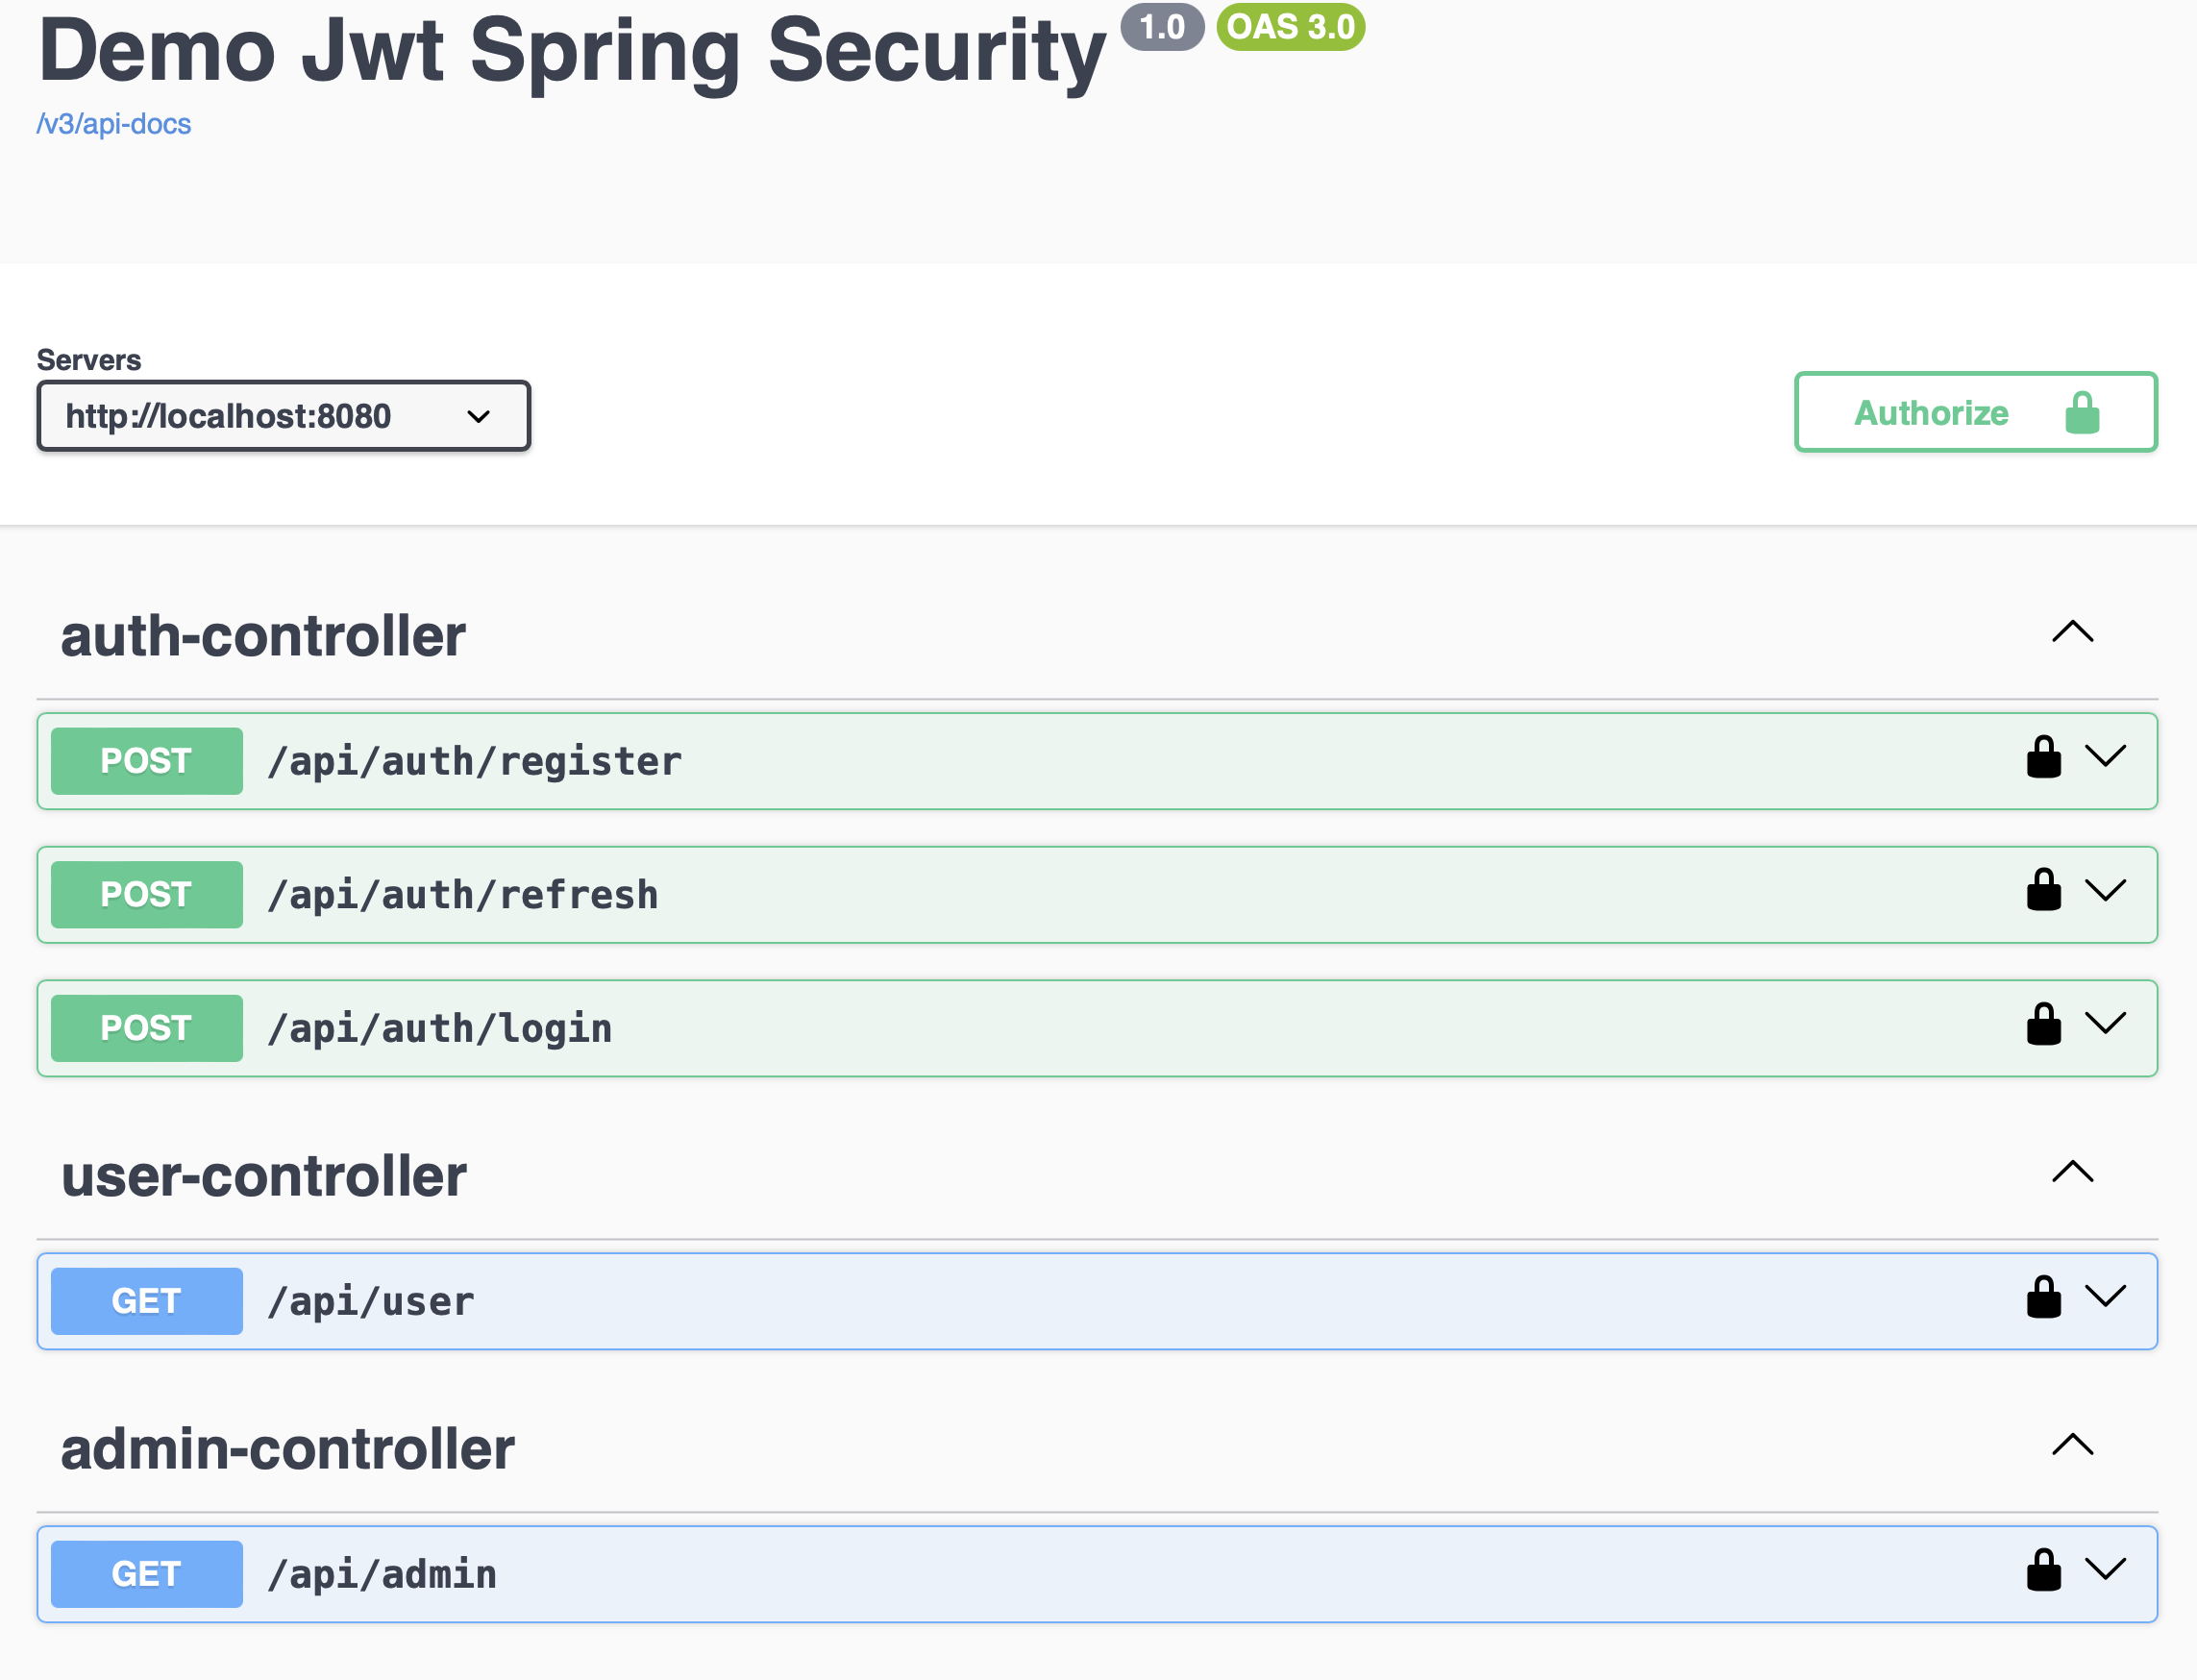
Task: Open the /v3/api-docs link
Action: [114, 124]
